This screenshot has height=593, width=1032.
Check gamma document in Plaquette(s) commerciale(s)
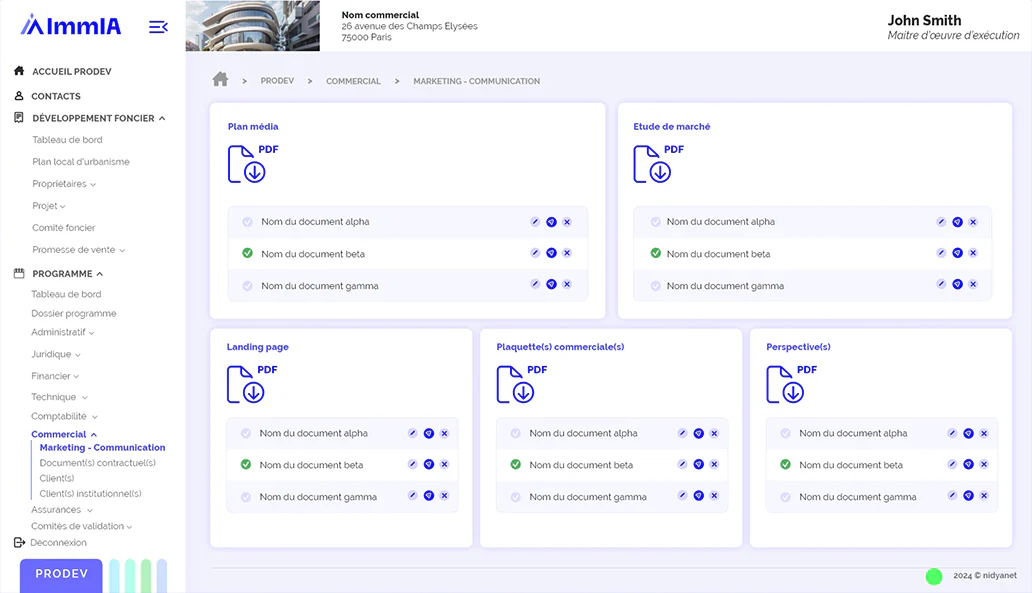(515, 497)
